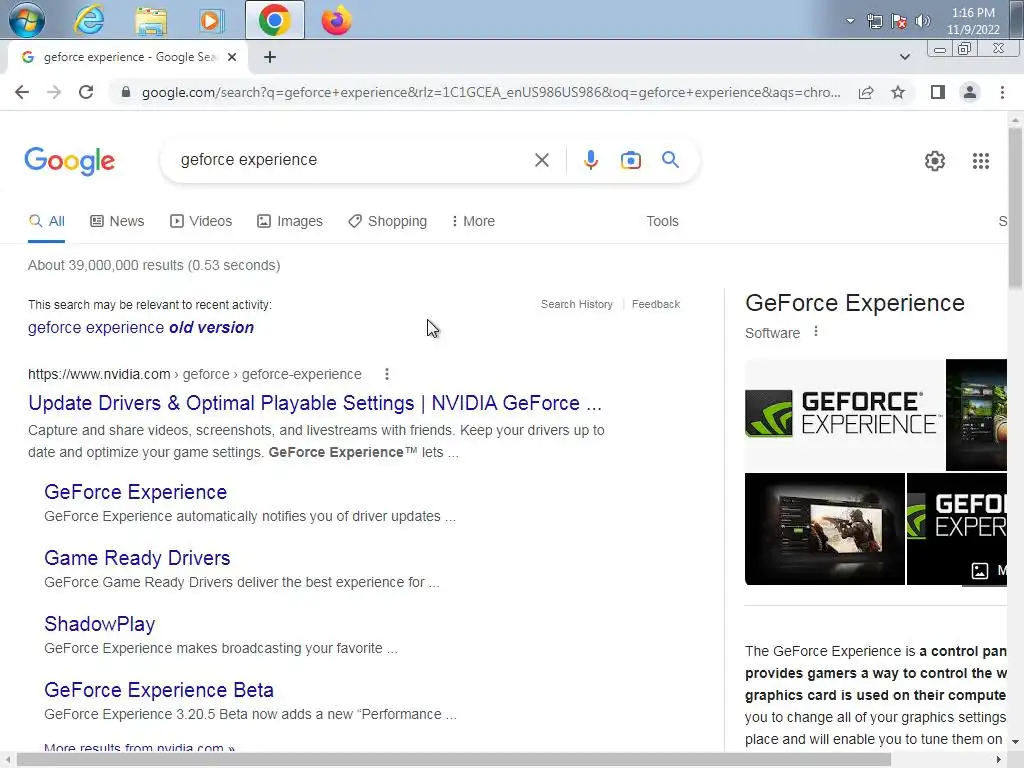The image size is (1024, 768).
Task: Open Chrome side panel
Action: (x=938, y=92)
